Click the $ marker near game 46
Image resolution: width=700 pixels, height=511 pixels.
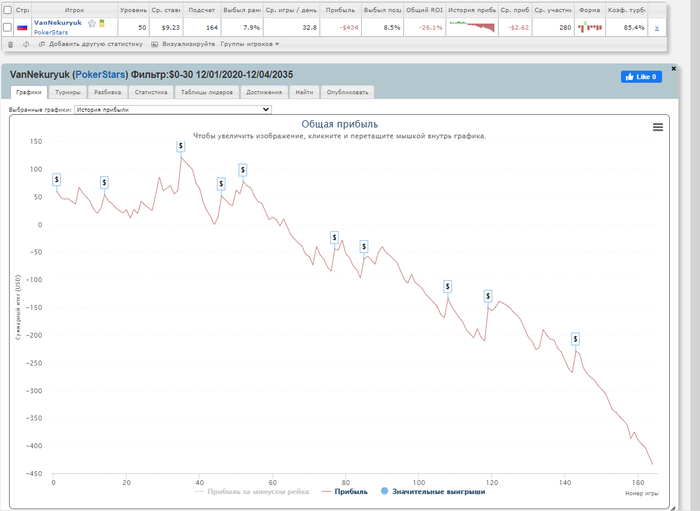point(221,183)
